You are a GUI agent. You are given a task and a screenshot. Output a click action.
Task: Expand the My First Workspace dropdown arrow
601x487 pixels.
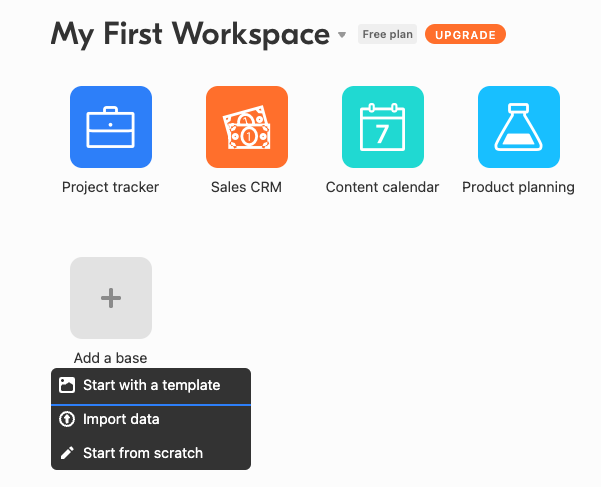(x=342, y=35)
